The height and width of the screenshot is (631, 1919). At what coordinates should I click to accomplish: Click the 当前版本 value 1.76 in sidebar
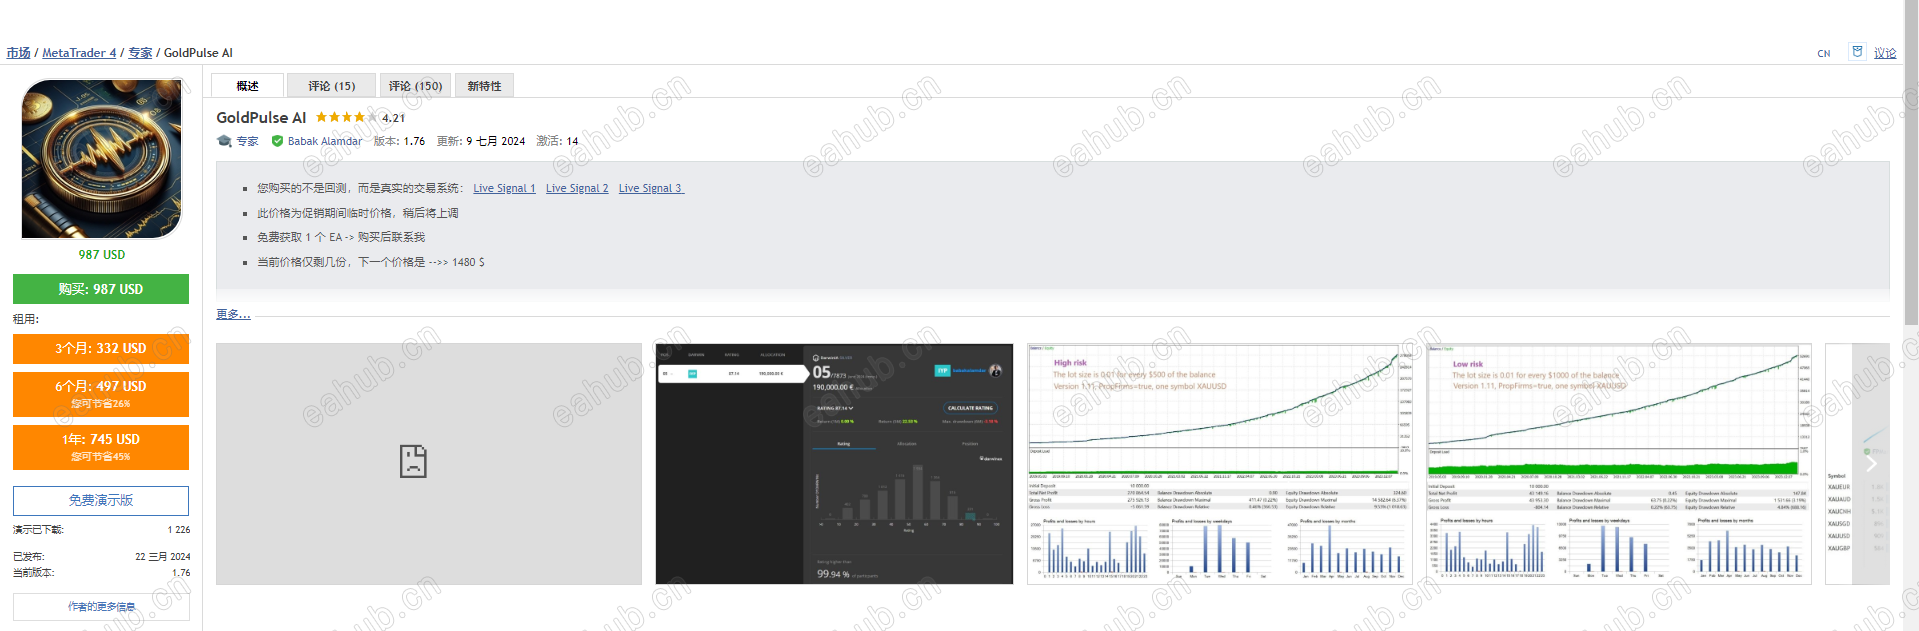coord(181,573)
